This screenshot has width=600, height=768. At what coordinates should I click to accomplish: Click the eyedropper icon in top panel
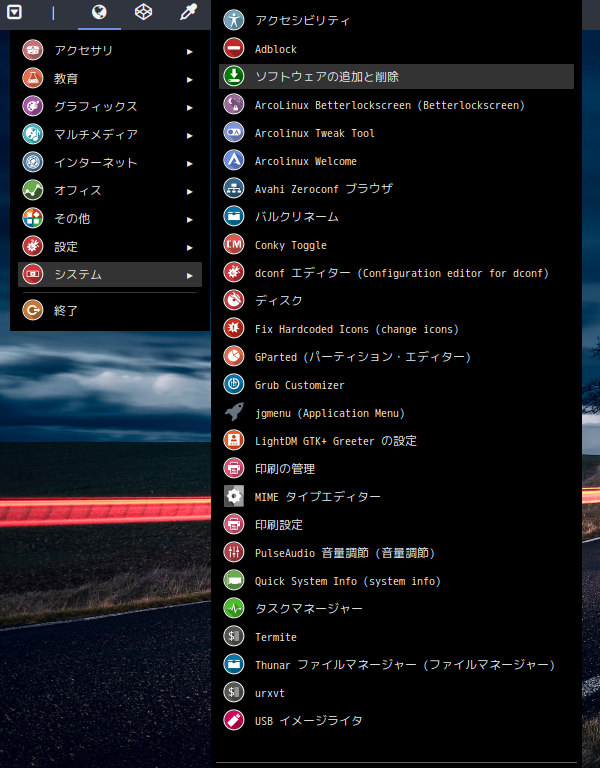tap(188, 12)
